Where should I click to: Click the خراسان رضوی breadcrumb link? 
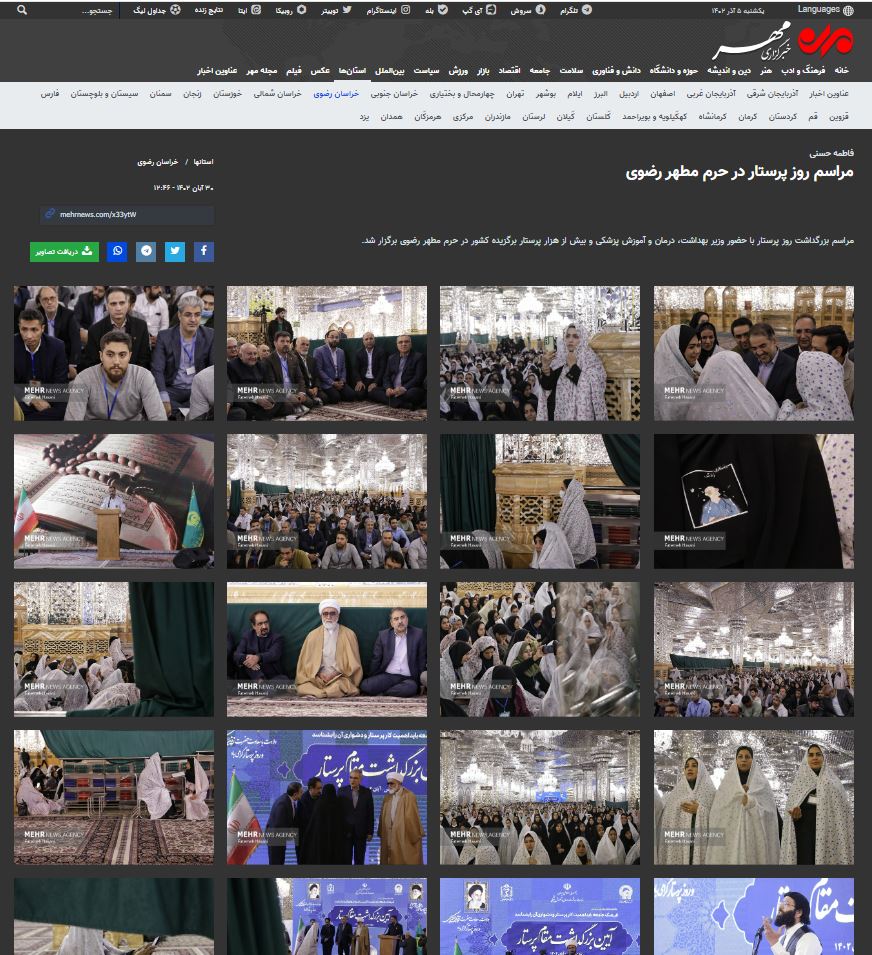[x=158, y=162]
